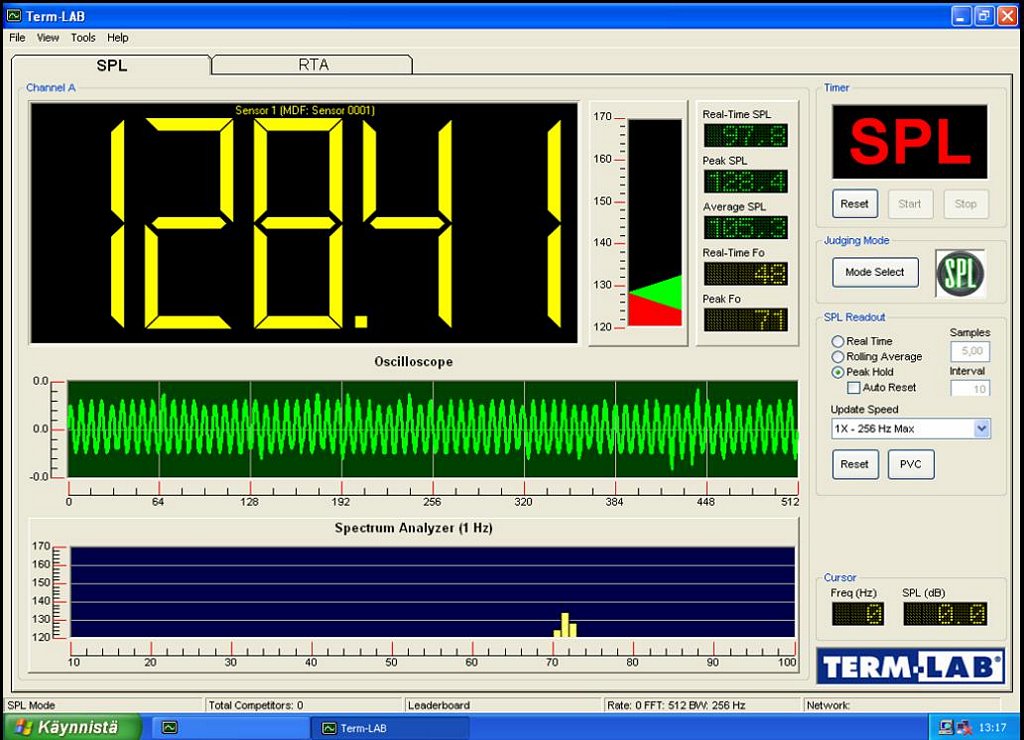This screenshot has height=740, width=1024.
Task: Click the peak bar in Spectrum Analyzer
Action: (x=565, y=625)
